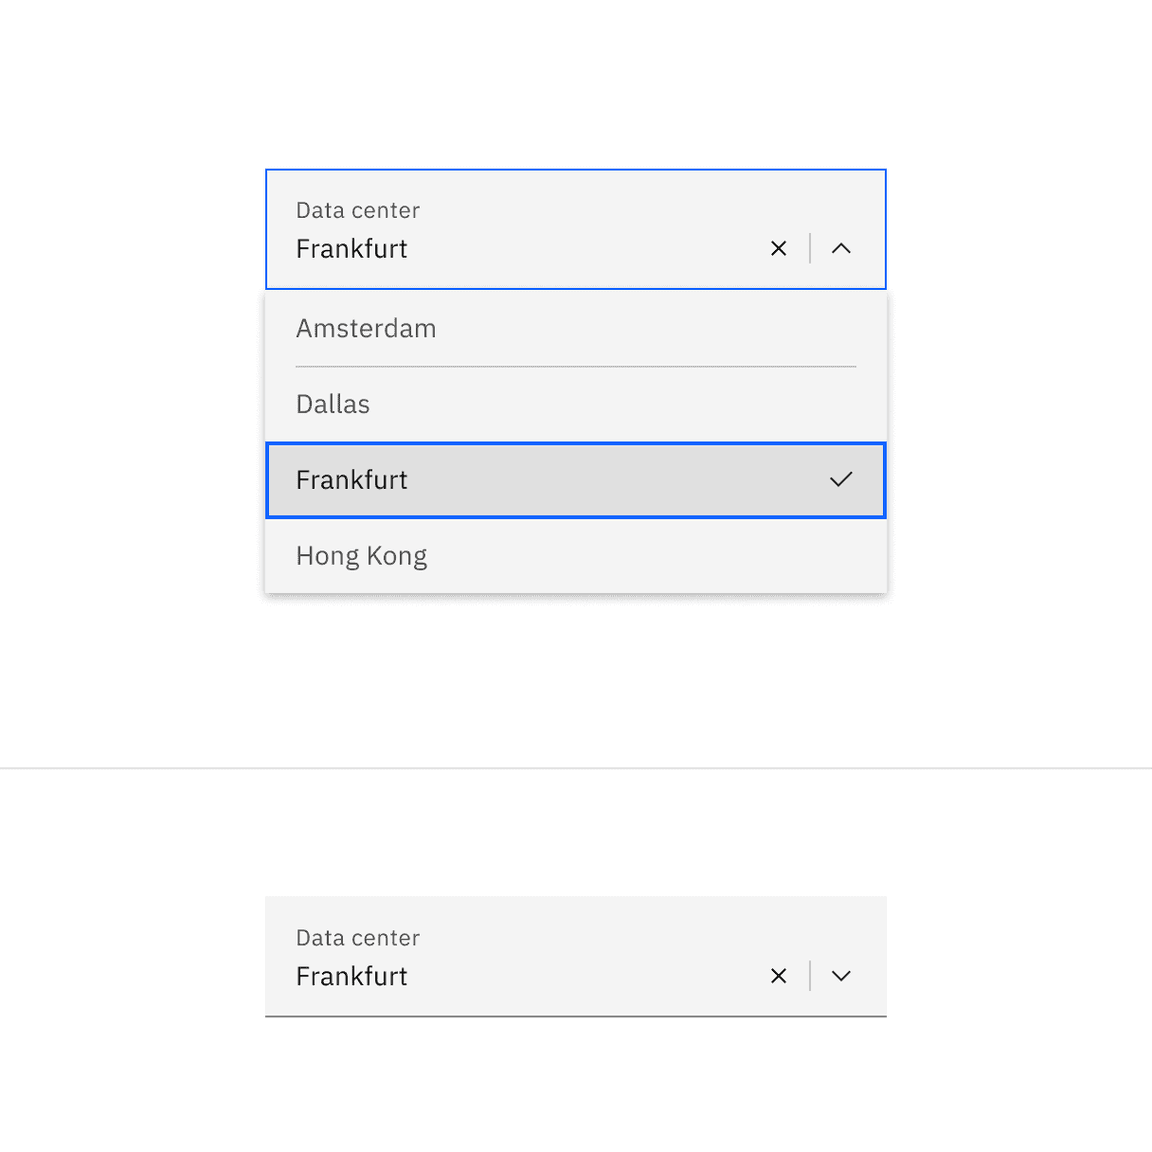Click the Frankfurt text in the focused top field

pyautogui.click(x=352, y=249)
